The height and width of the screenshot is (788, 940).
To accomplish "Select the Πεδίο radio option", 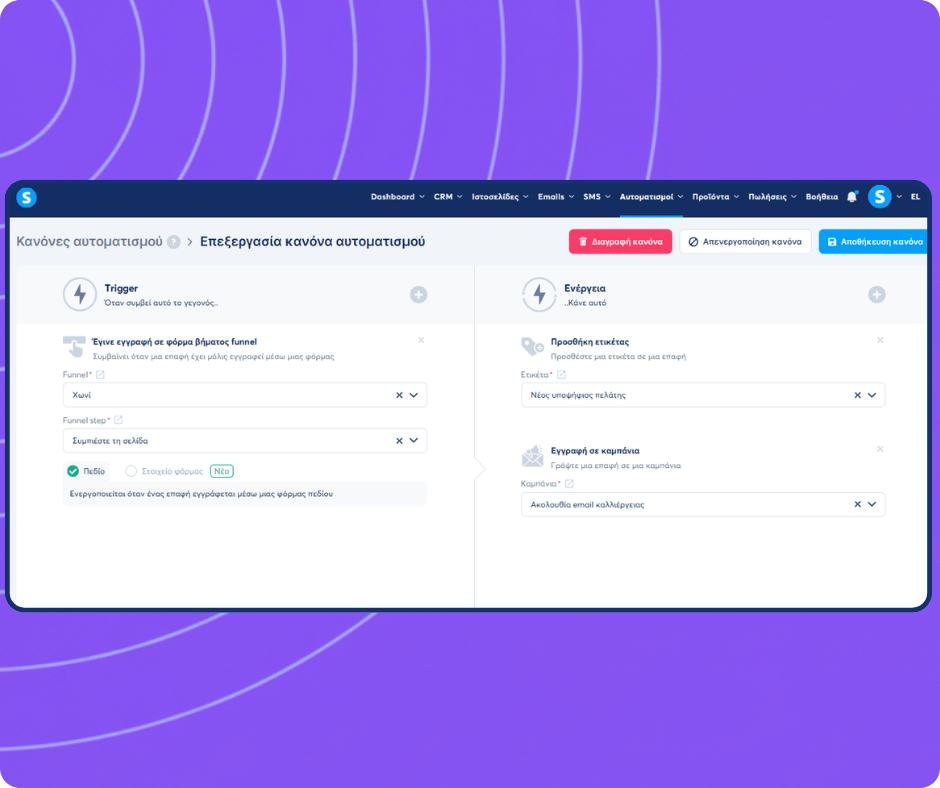I will pos(73,471).
